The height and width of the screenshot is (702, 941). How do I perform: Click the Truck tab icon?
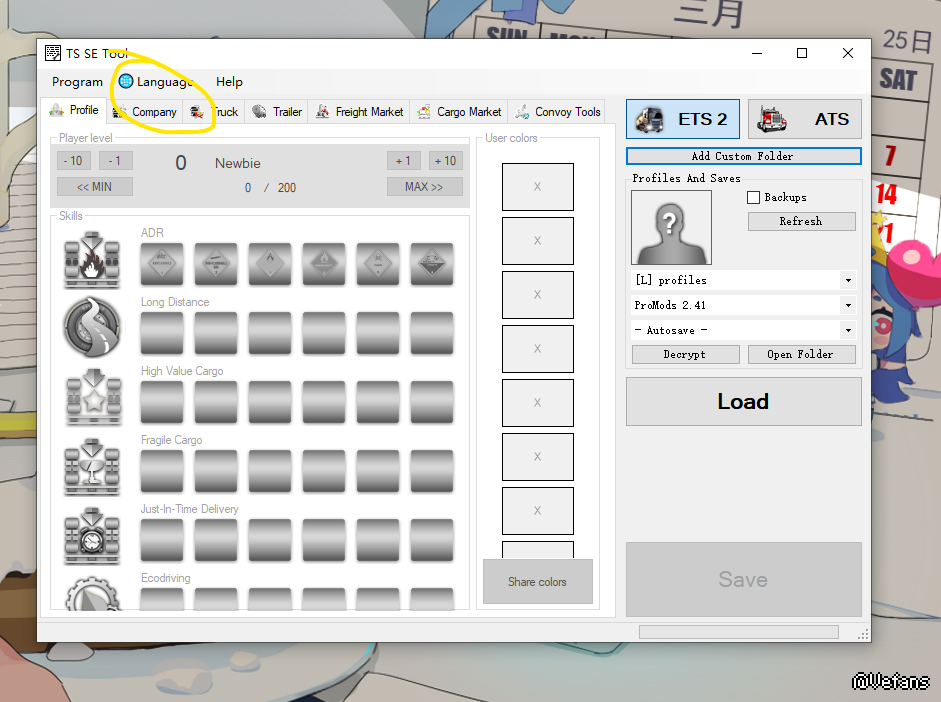click(x=197, y=112)
